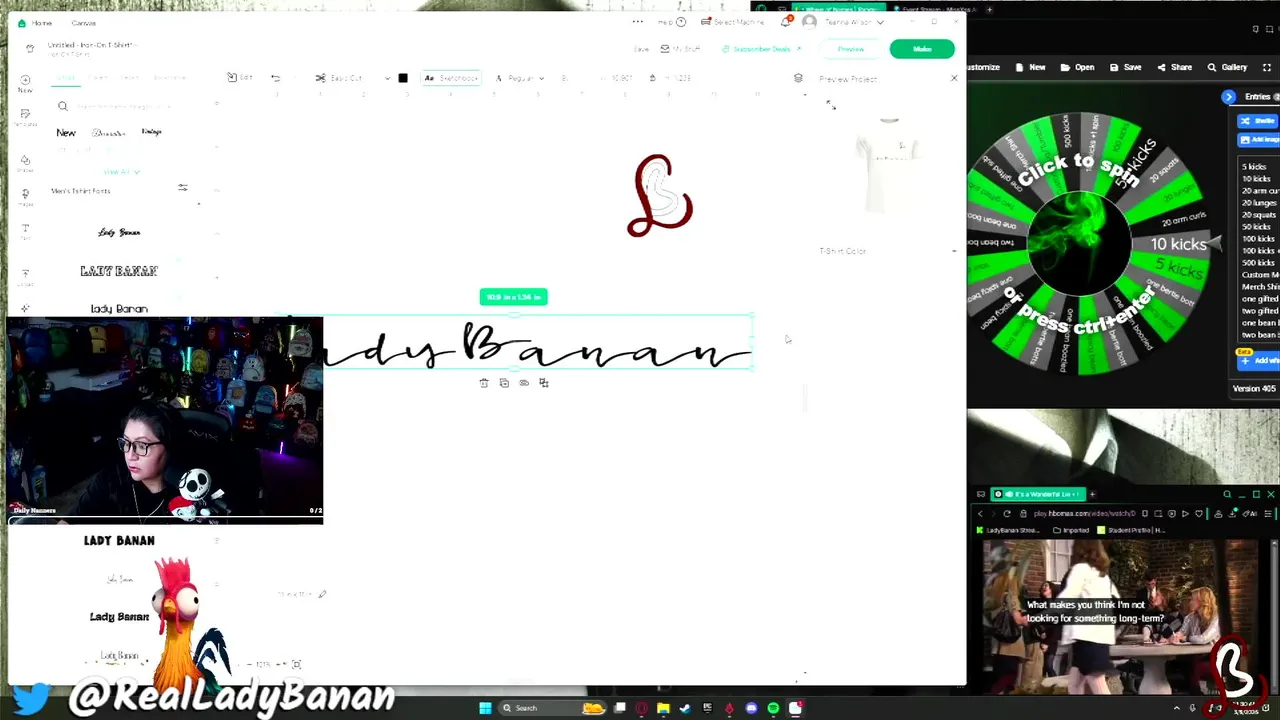This screenshot has height=720, width=1280.
Task: Open the Help menu
Action: click(x=672, y=22)
